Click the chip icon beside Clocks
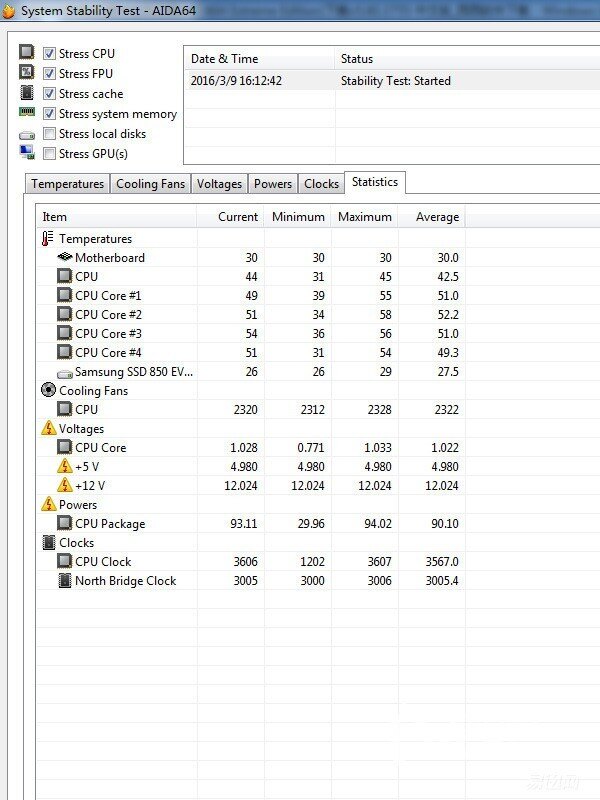Screen dimensions: 600x800 (48, 543)
